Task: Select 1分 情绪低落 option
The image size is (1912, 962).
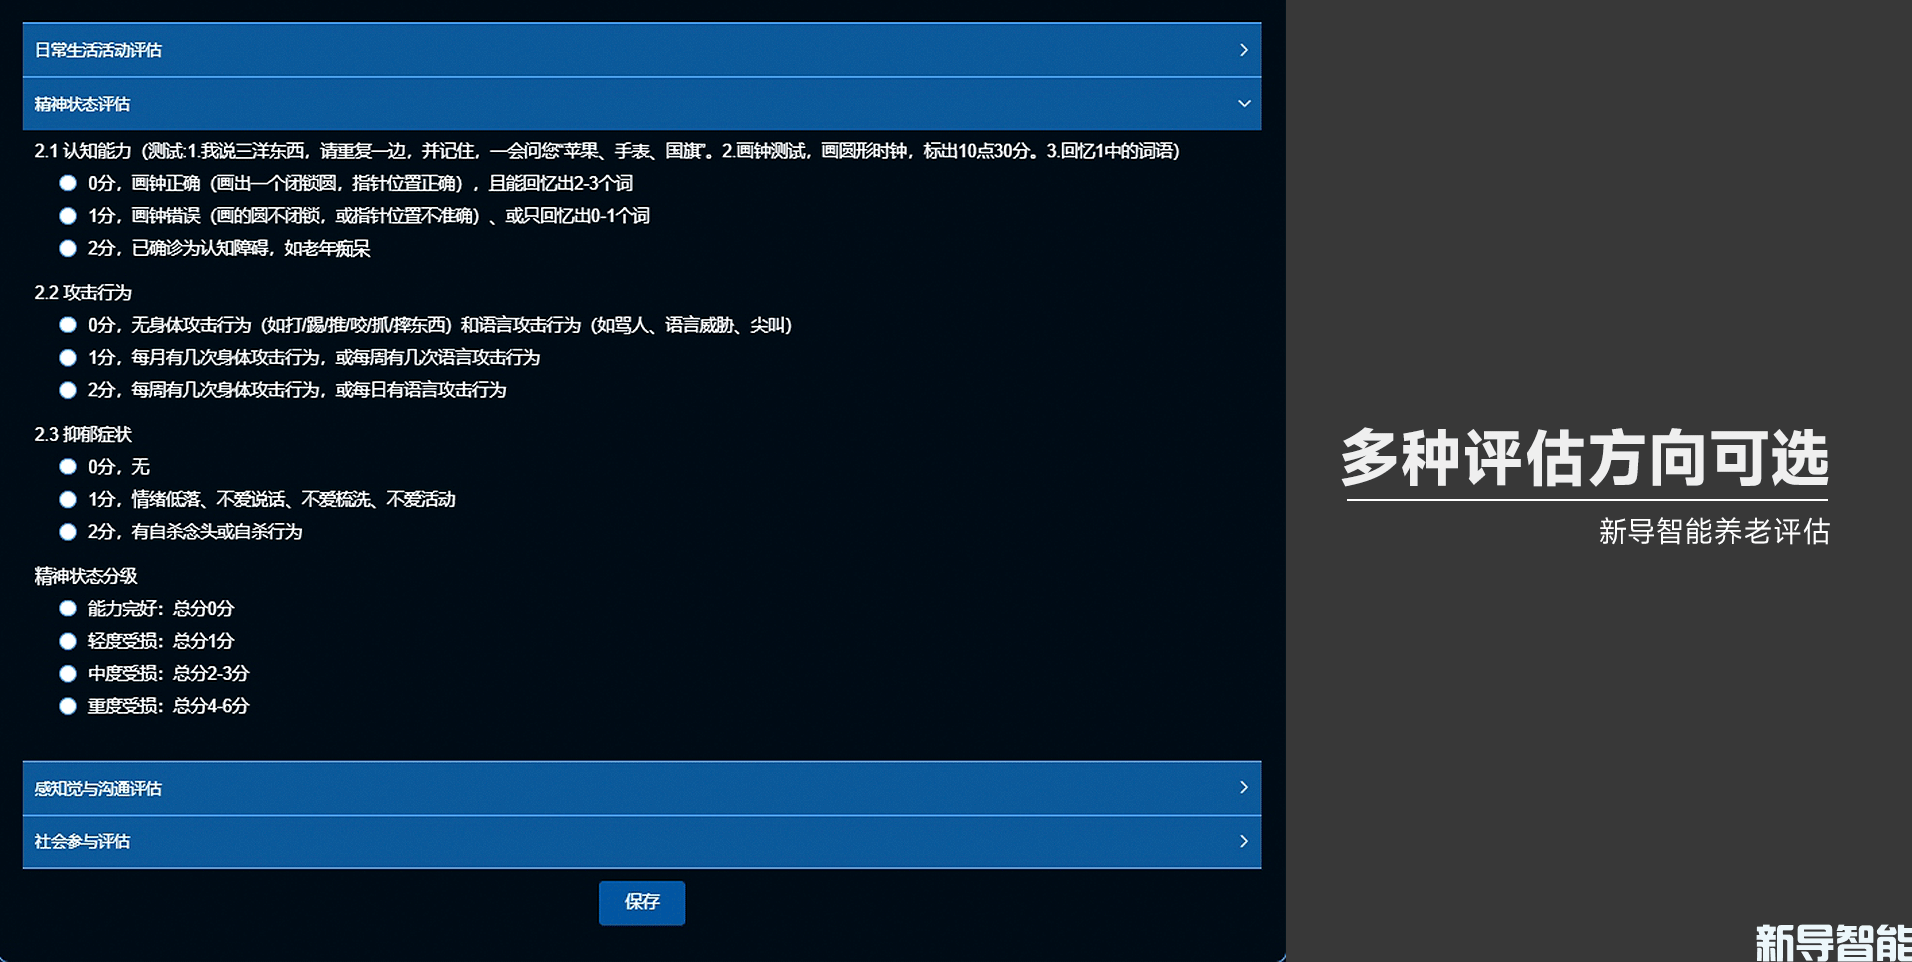Action: (68, 499)
